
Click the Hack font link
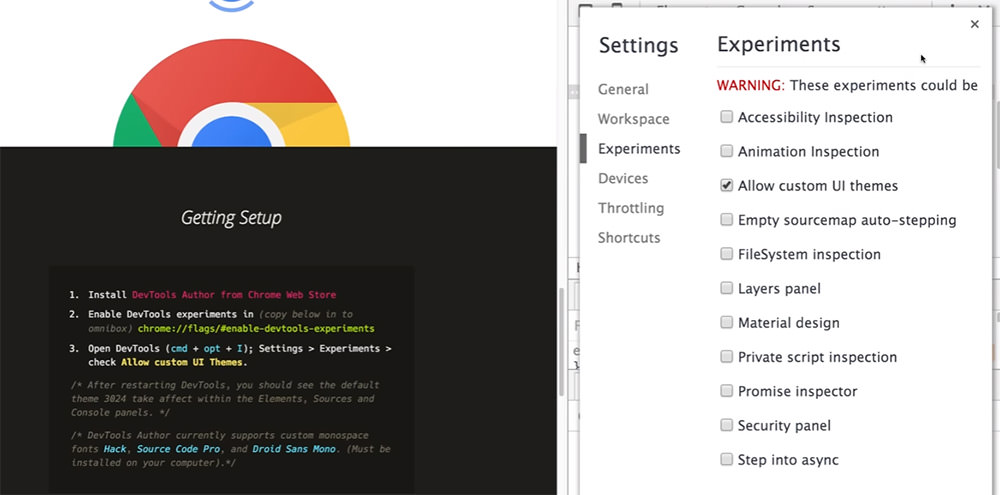pos(115,449)
